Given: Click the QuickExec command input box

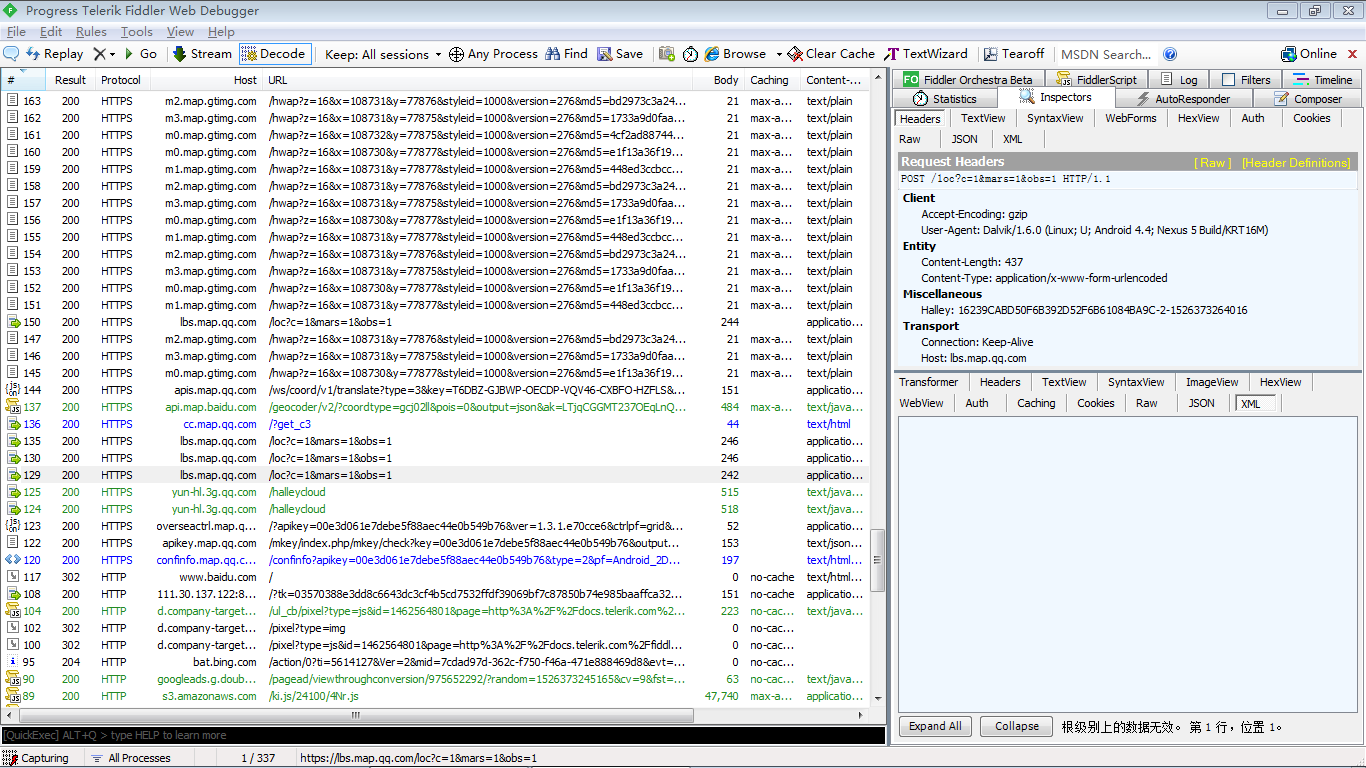Looking at the screenshot, I should coord(440,735).
